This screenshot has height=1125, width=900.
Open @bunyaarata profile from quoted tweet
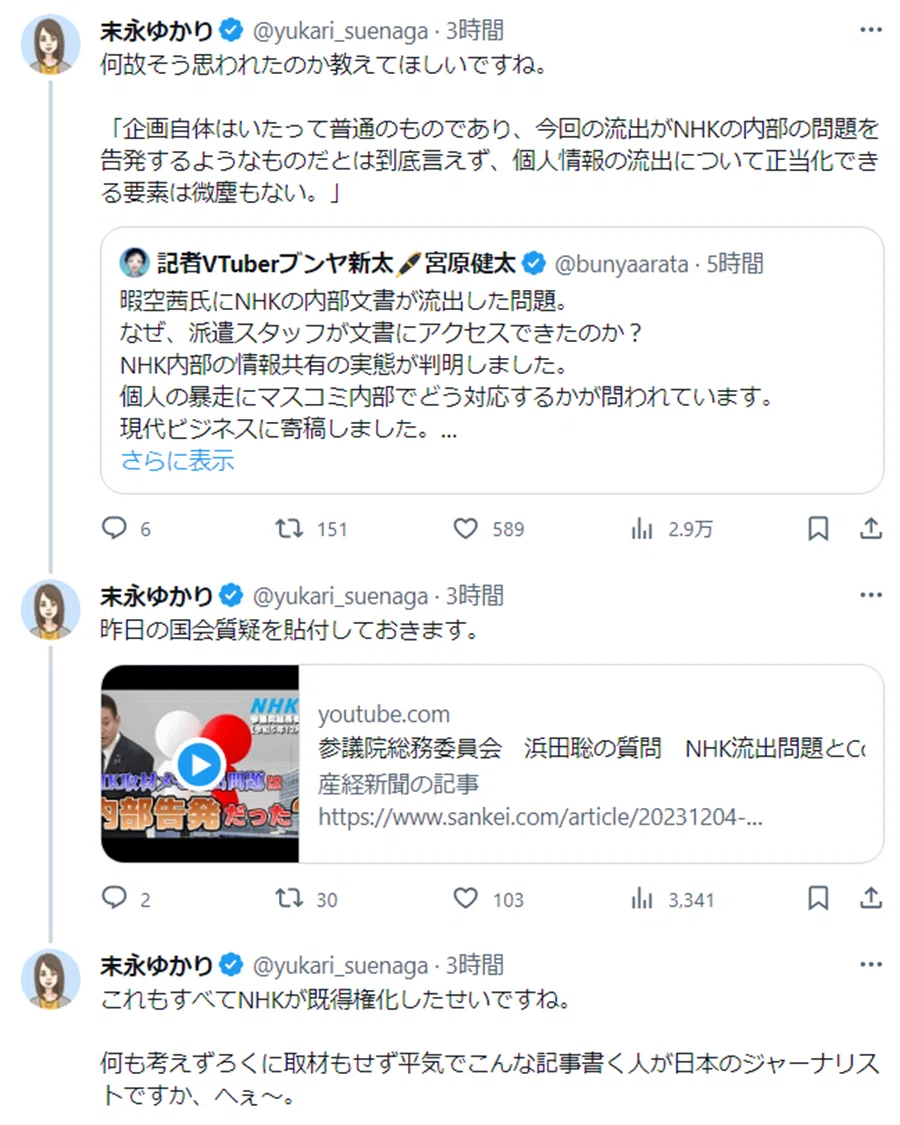coord(622,264)
